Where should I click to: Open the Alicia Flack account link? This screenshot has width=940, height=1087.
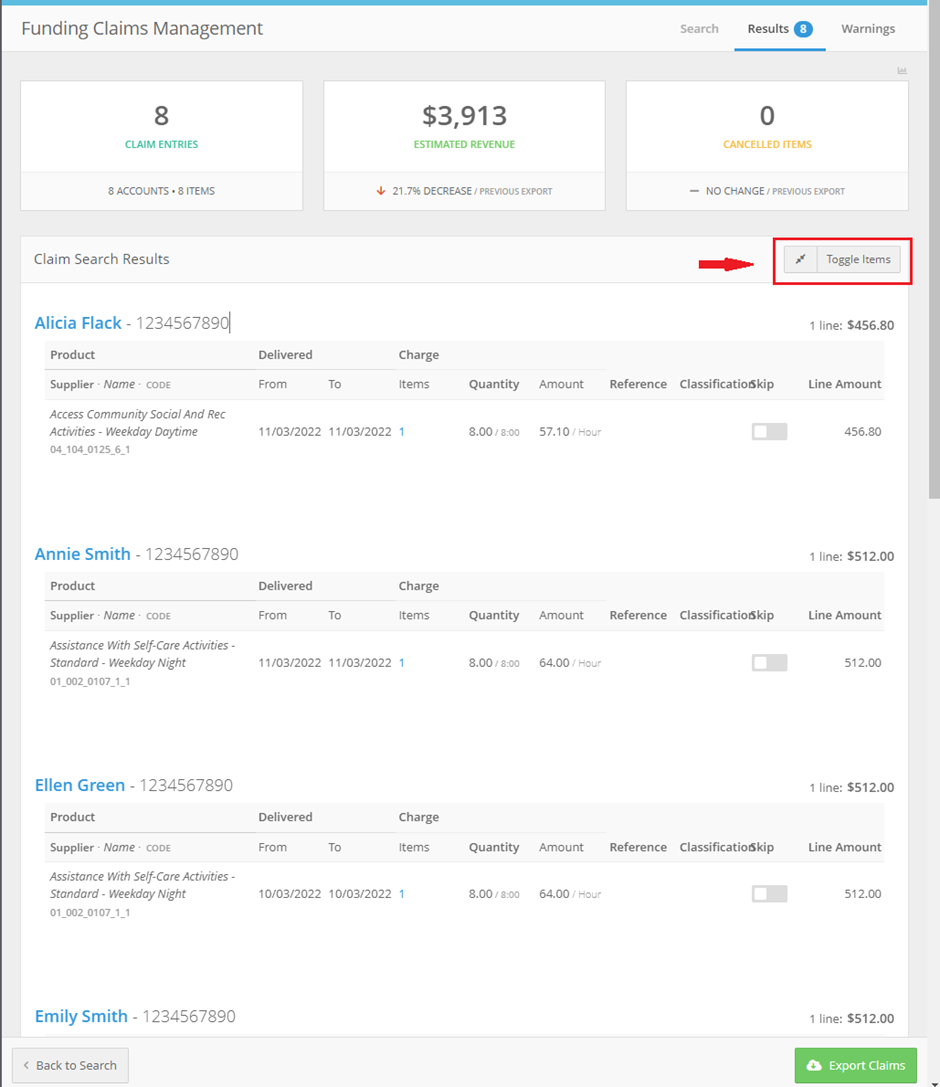(x=78, y=323)
